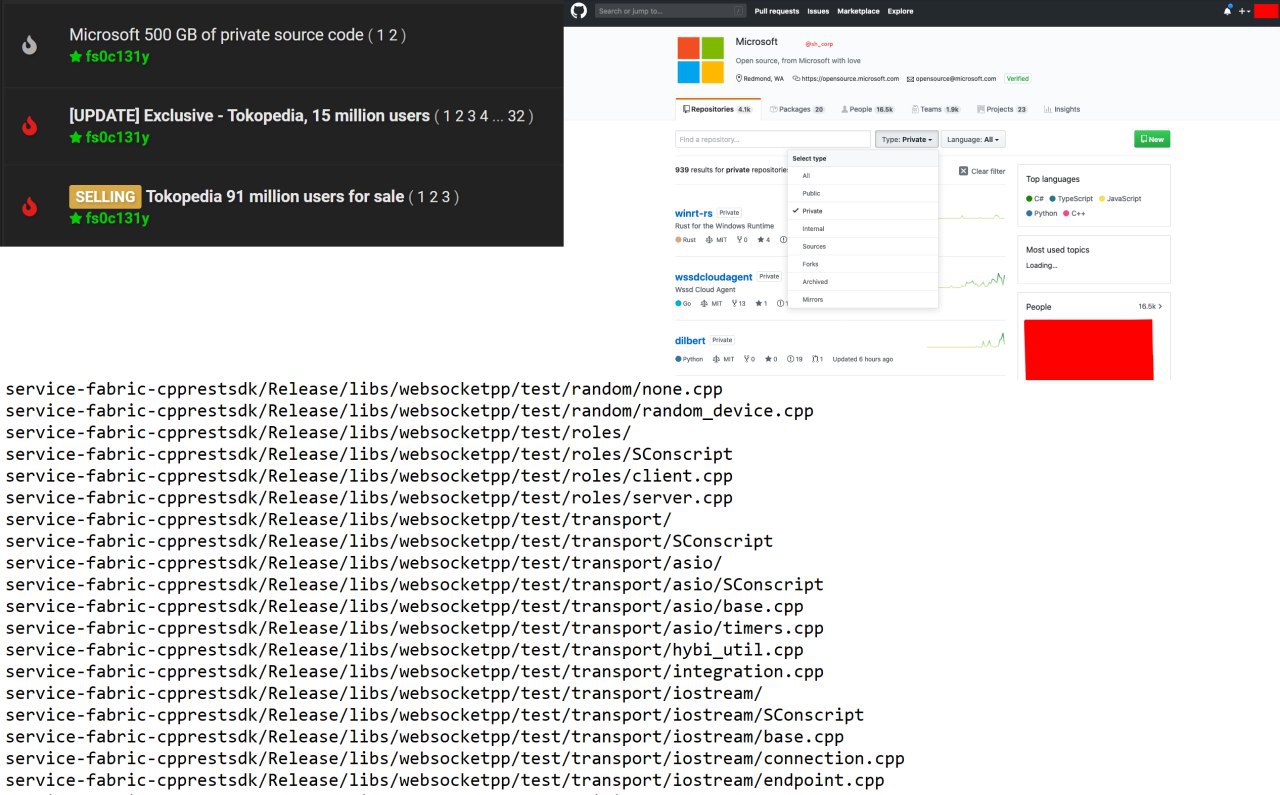Select 'Archived' in the Select type menu

click(x=863, y=282)
